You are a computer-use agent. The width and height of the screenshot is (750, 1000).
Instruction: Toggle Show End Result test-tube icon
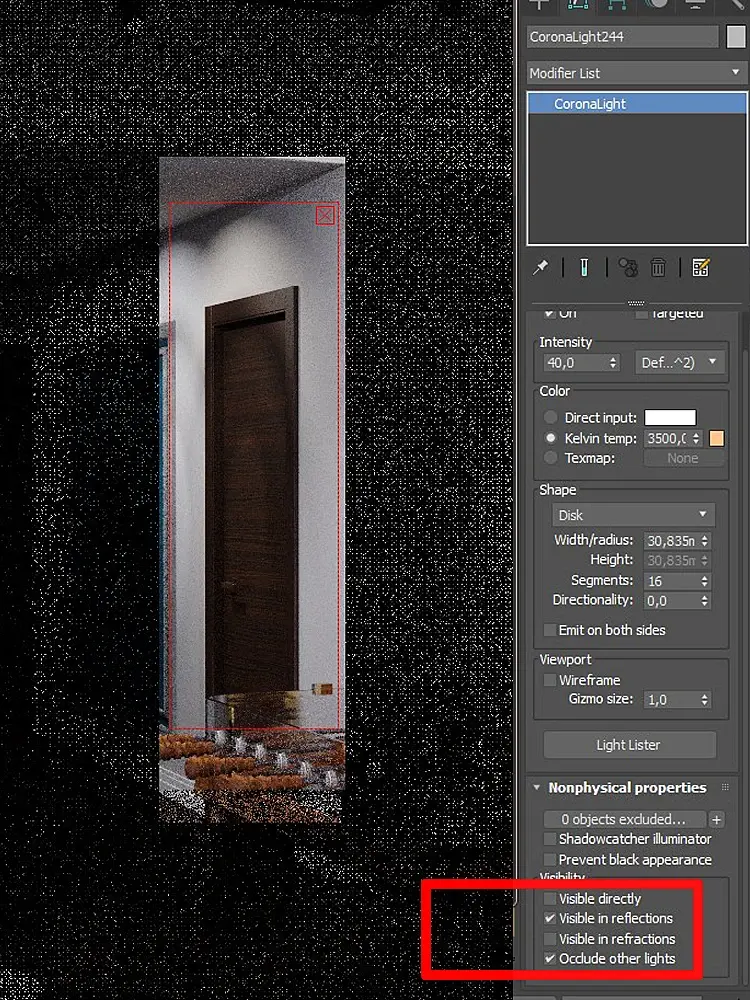click(584, 267)
